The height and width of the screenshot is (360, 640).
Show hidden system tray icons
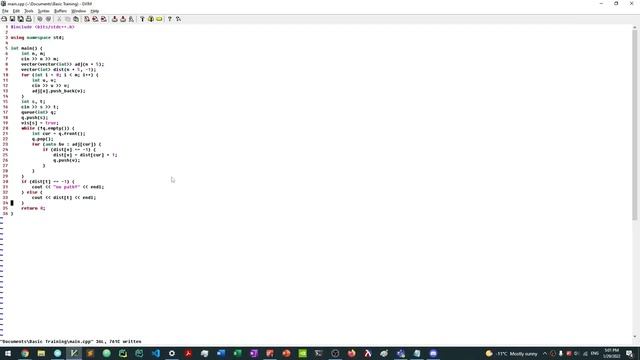(x=545, y=353)
